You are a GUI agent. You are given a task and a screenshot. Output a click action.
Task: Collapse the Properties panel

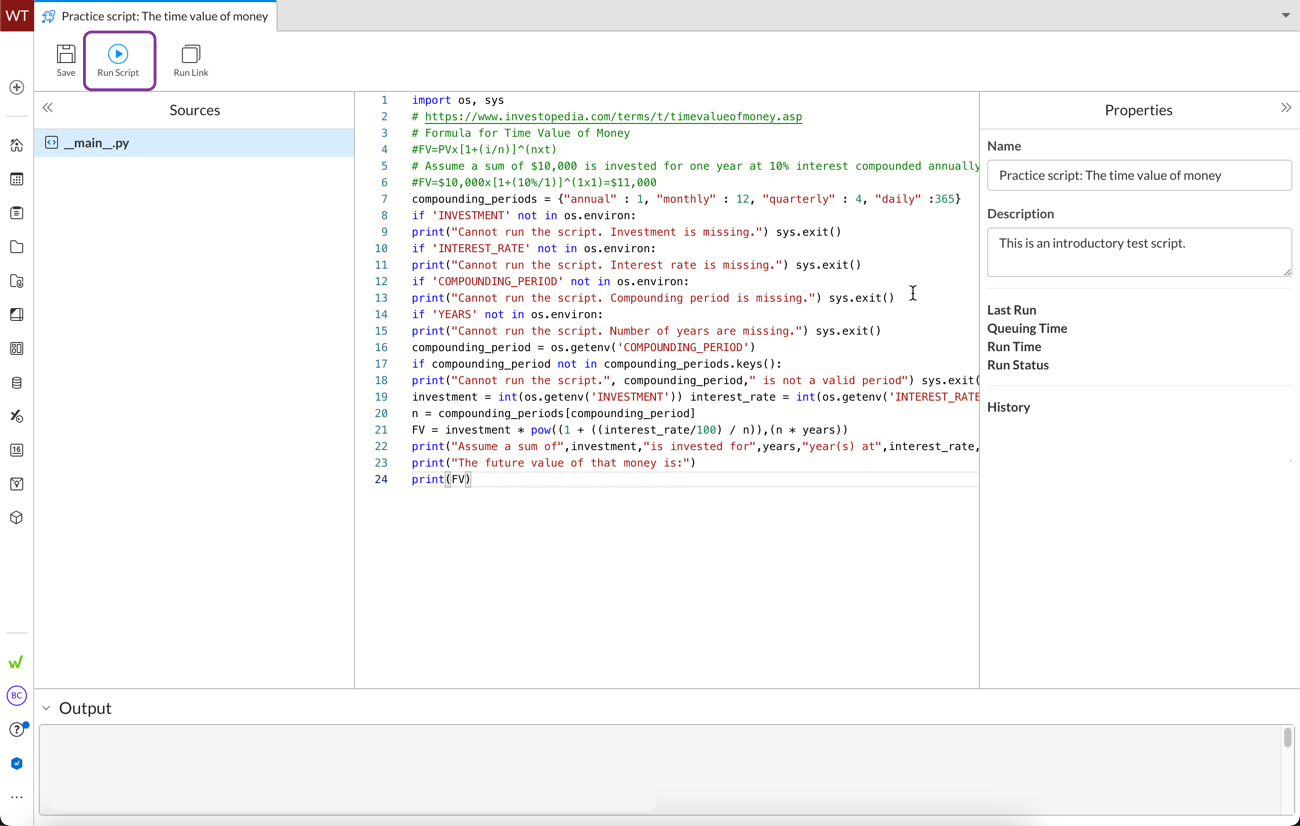coord(1286,108)
